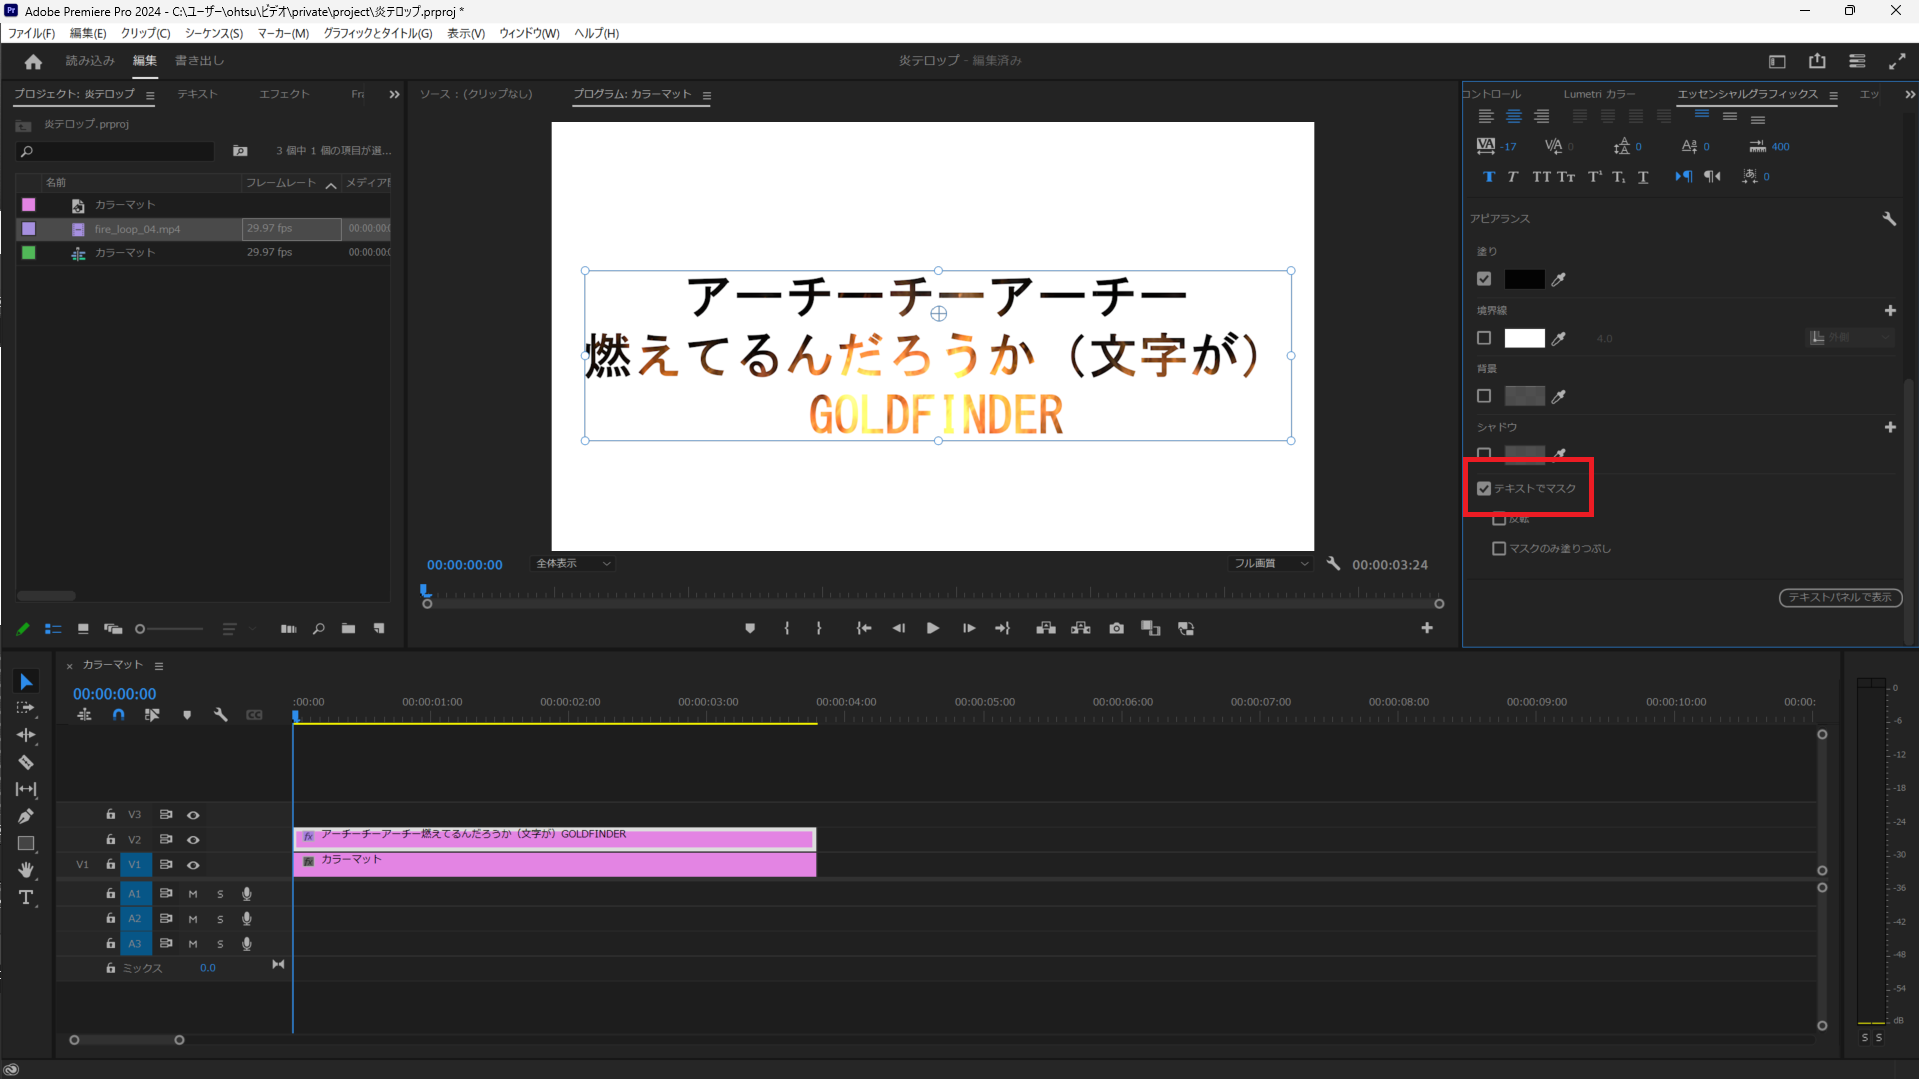Click the Appearance wrench settings icon

pos(1889,218)
